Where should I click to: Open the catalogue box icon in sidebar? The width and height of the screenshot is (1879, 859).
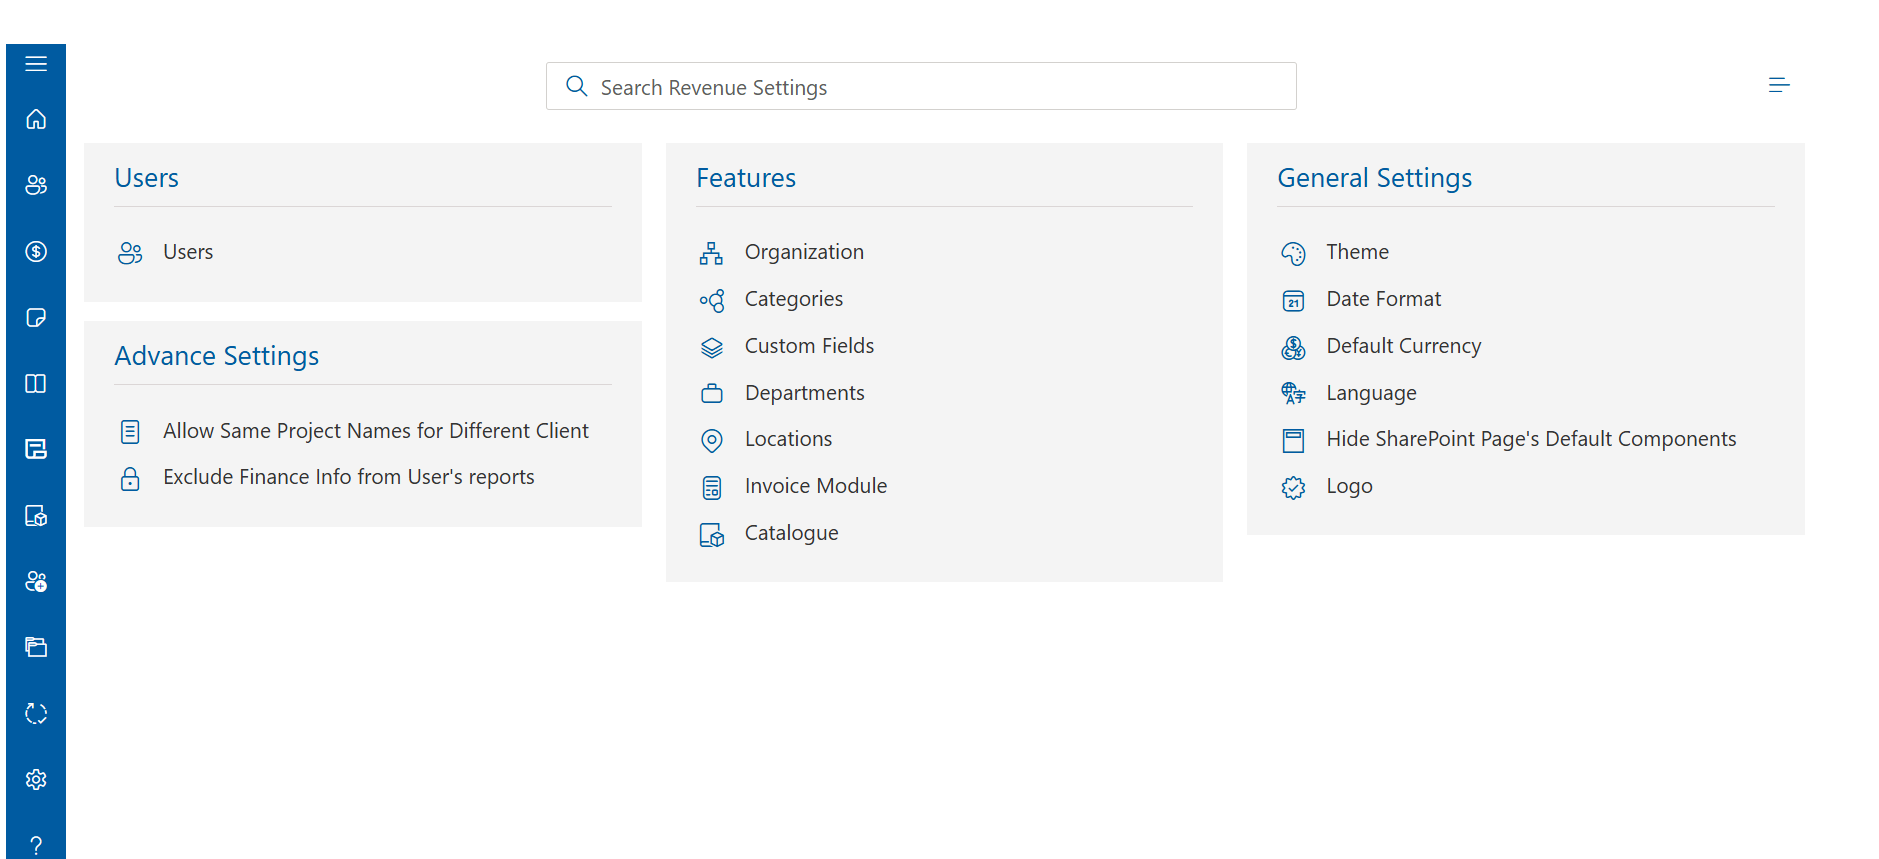coord(36,515)
